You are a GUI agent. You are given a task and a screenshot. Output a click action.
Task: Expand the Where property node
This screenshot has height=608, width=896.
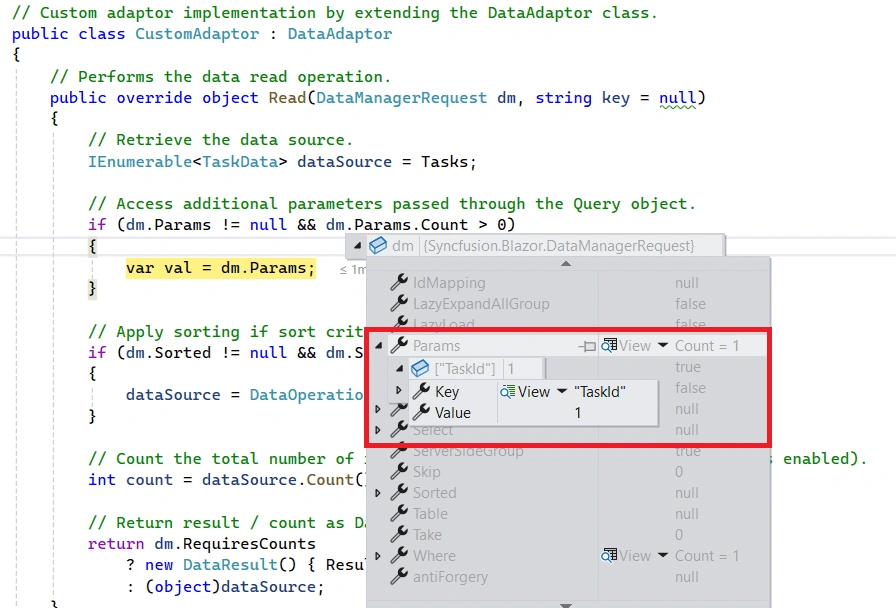(377, 555)
